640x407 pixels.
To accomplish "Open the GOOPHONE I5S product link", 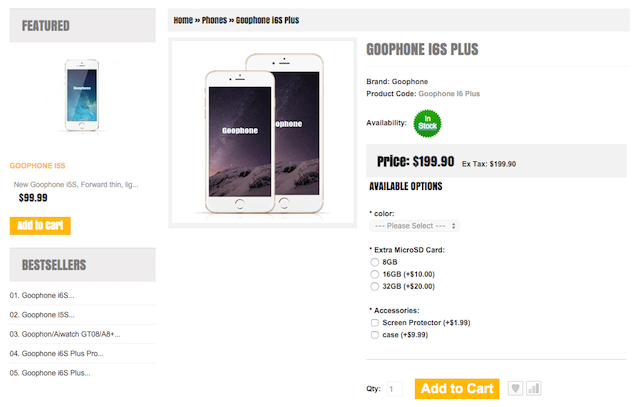I will [x=38, y=166].
